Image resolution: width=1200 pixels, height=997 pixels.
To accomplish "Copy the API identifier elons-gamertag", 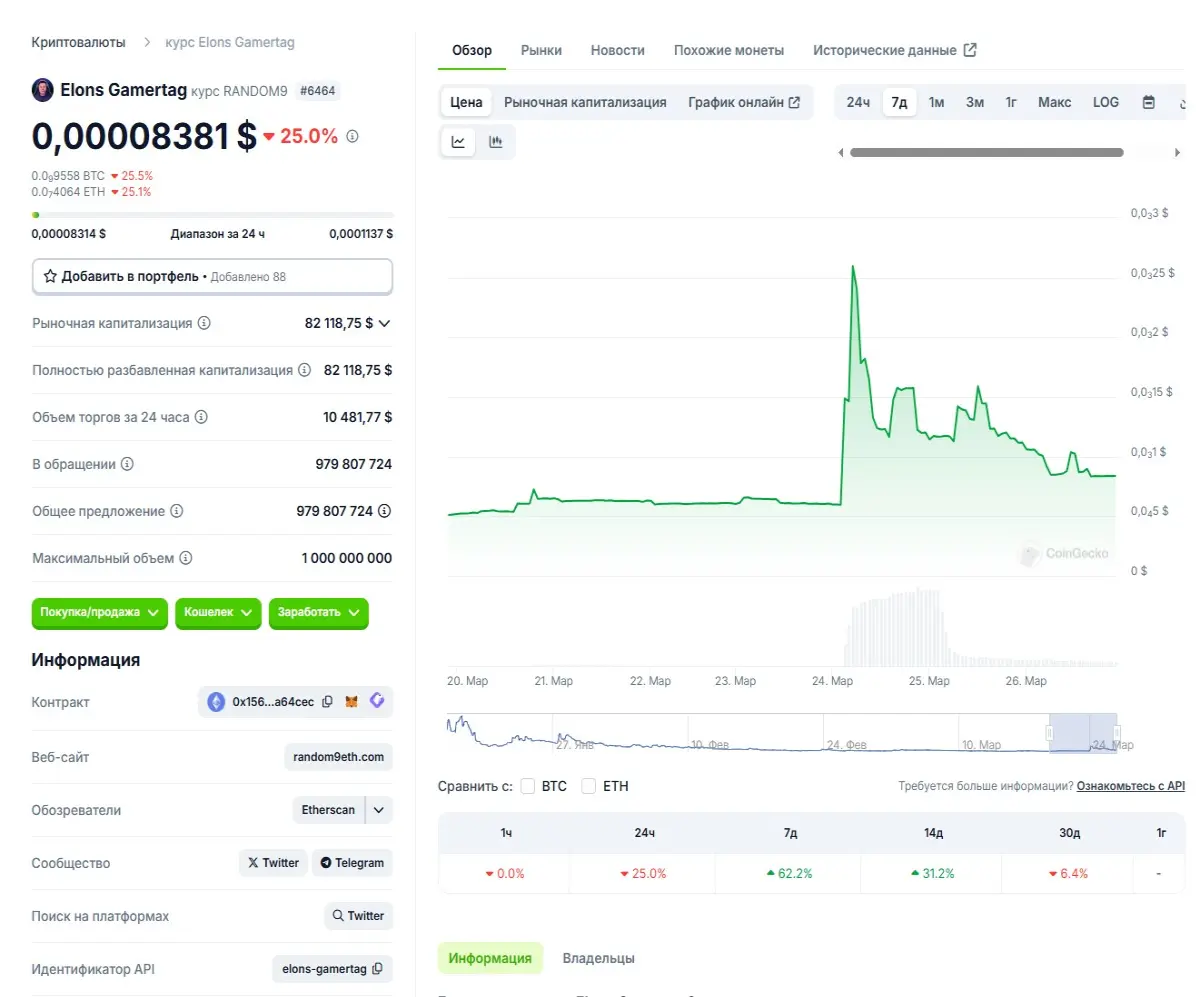I will tap(377, 969).
